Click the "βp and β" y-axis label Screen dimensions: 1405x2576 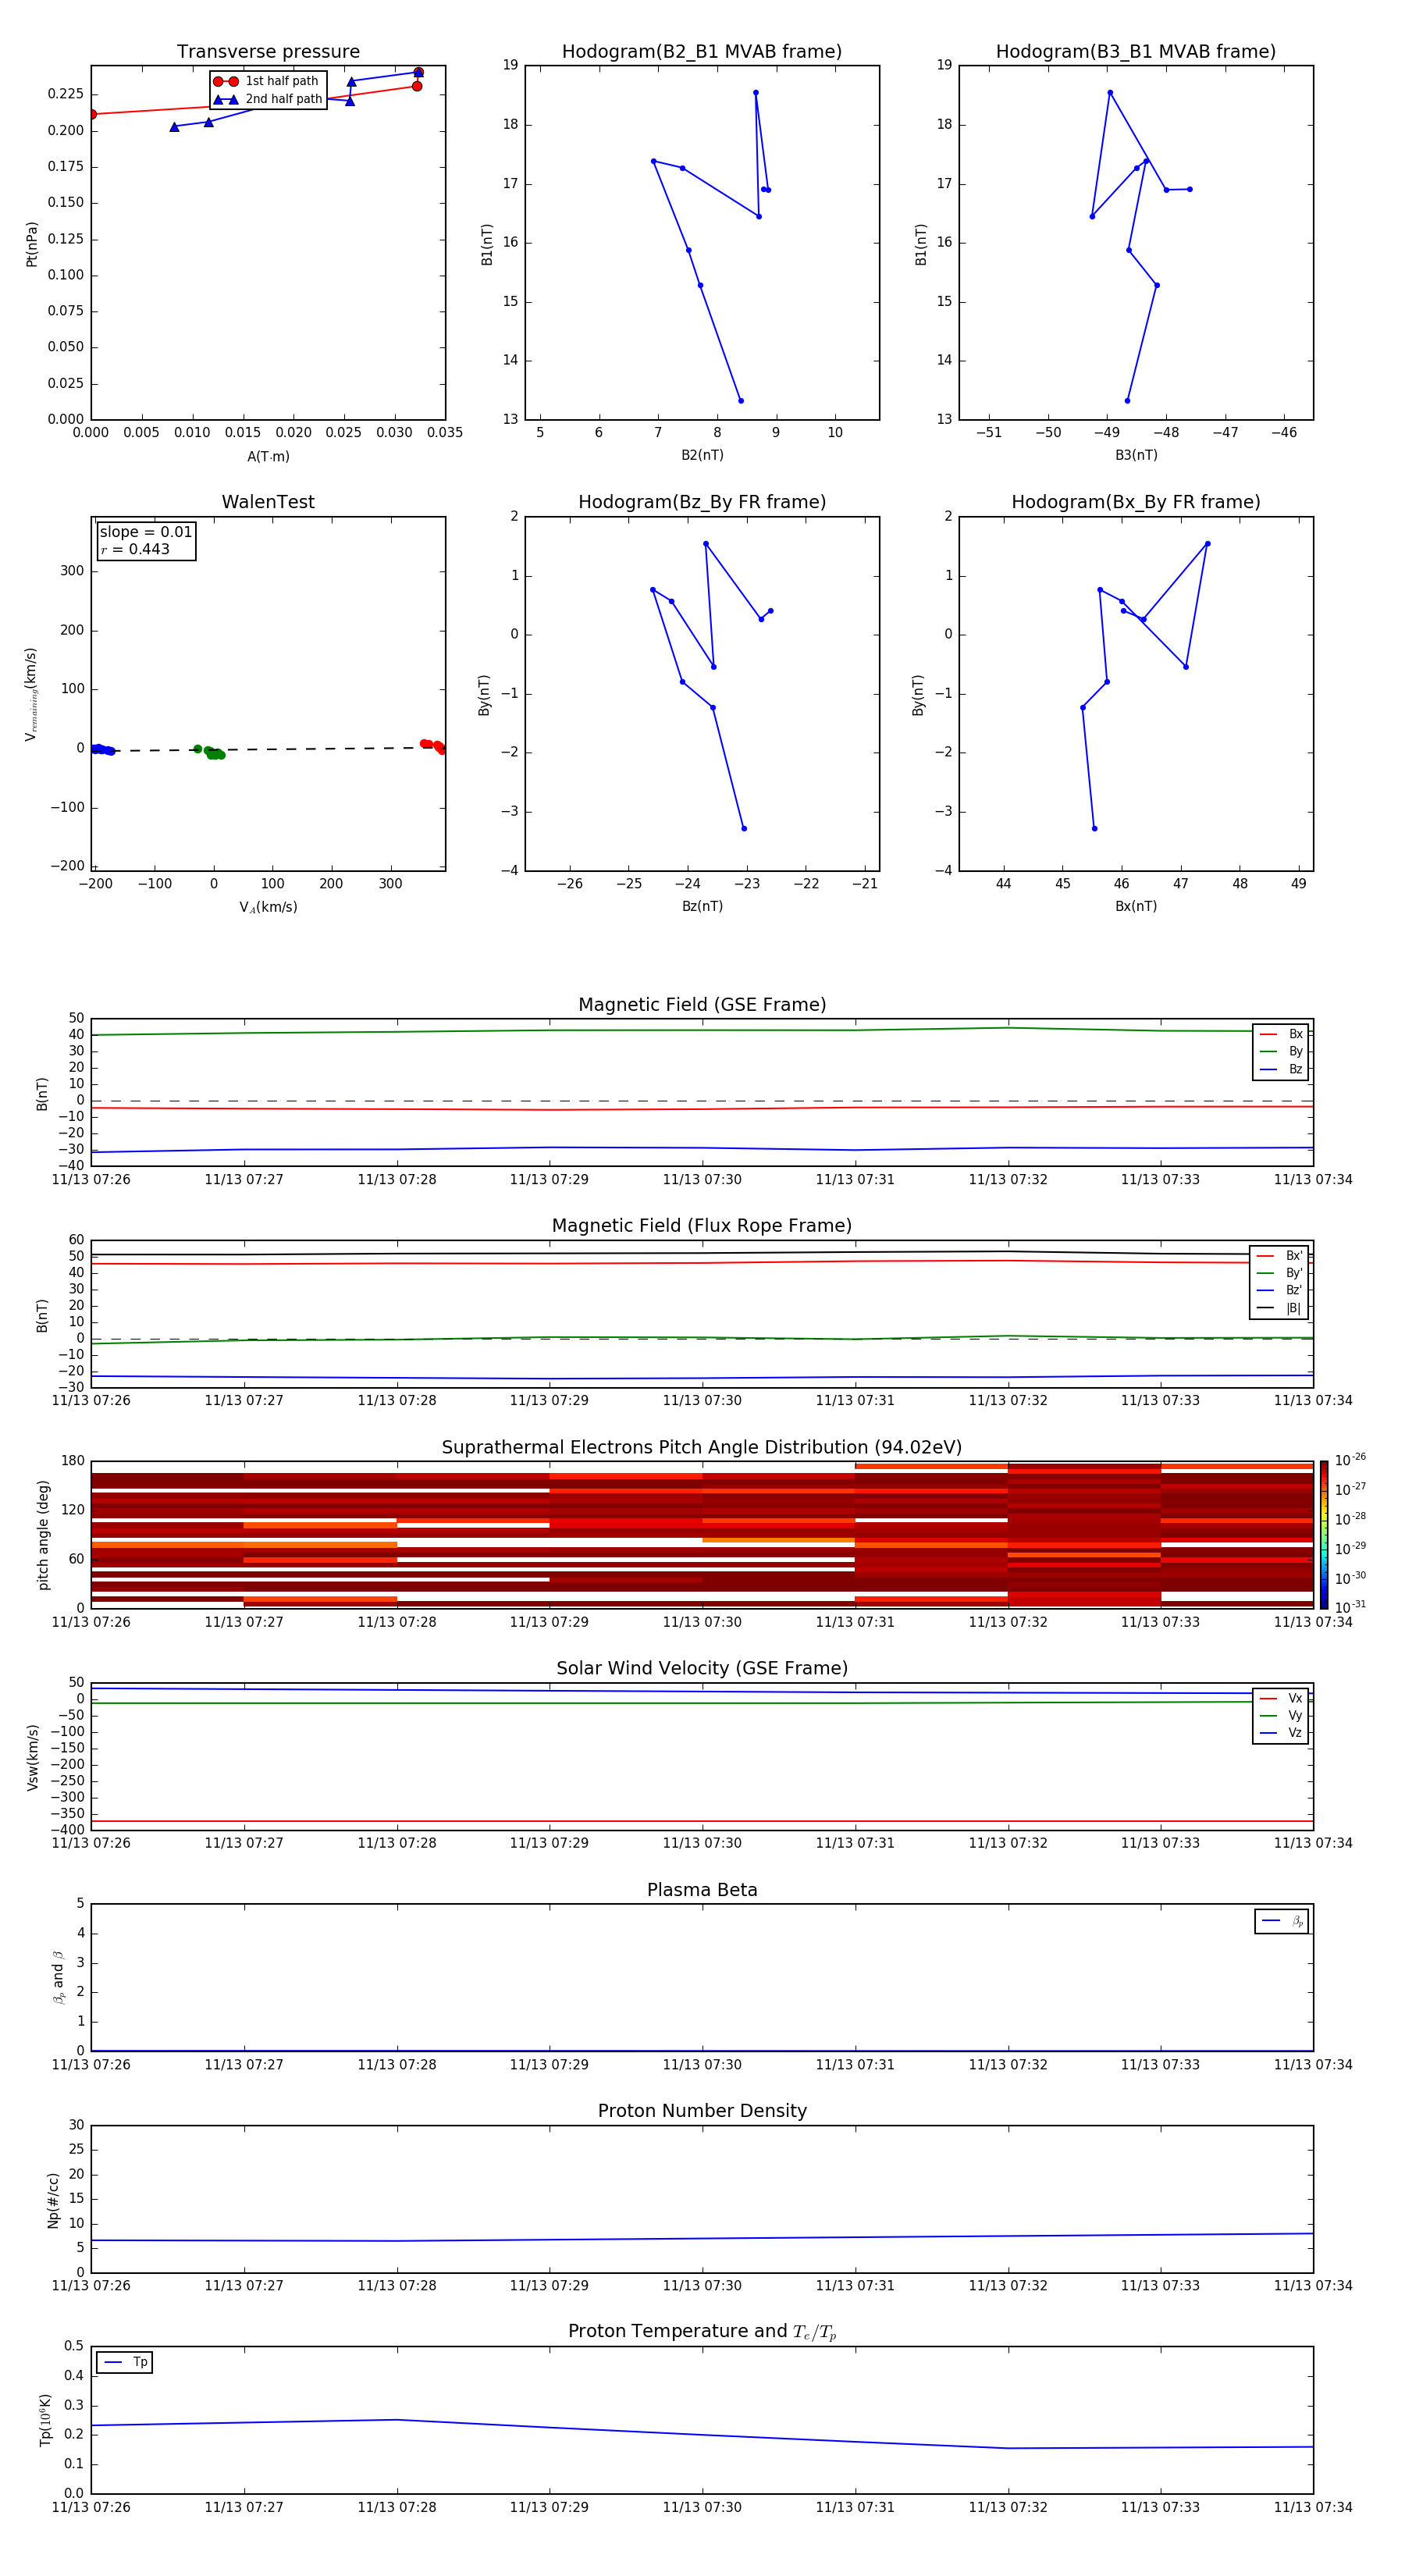tap(58, 1977)
